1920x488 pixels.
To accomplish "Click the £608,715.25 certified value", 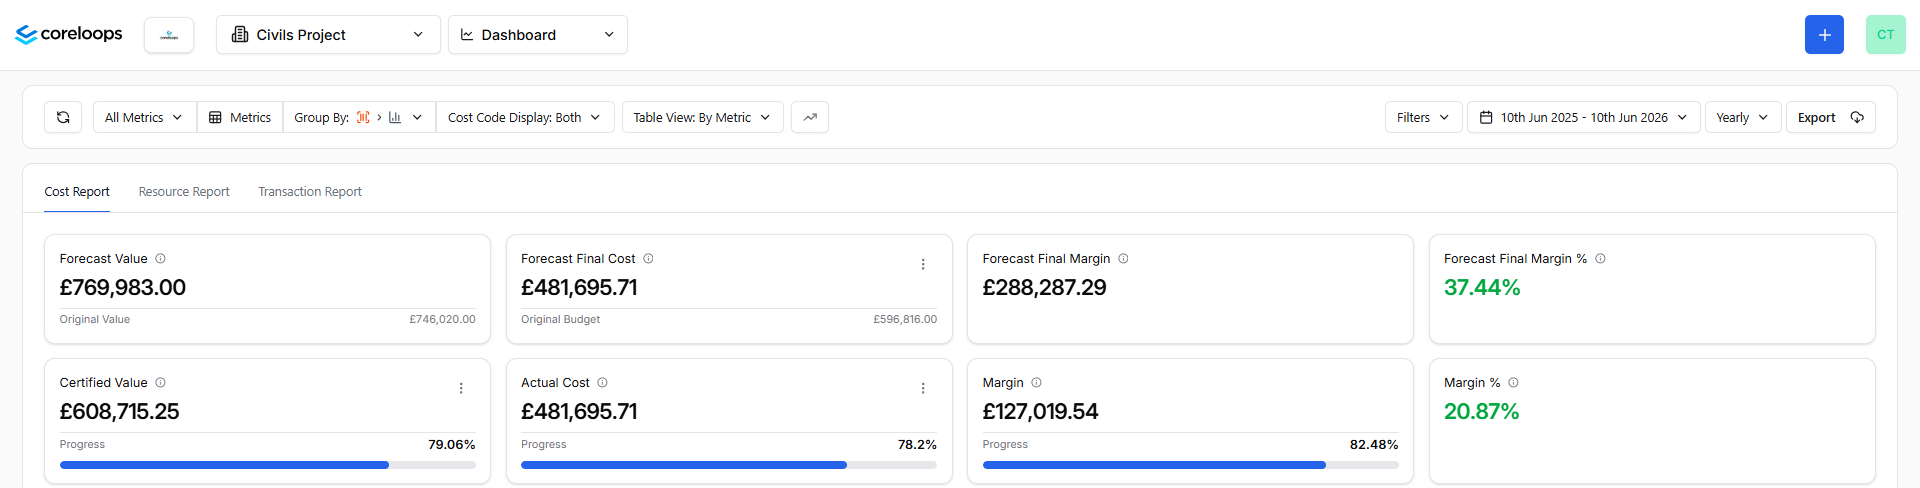I will pyautogui.click(x=119, y=412).
